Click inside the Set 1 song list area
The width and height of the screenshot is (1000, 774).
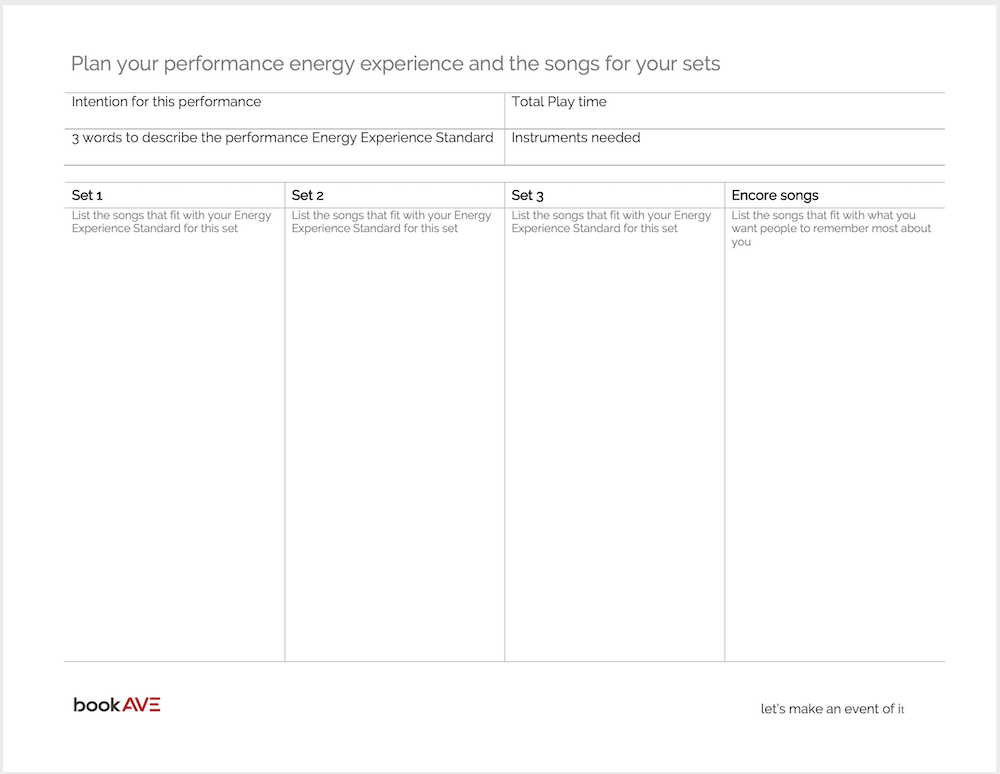point(174,446)
